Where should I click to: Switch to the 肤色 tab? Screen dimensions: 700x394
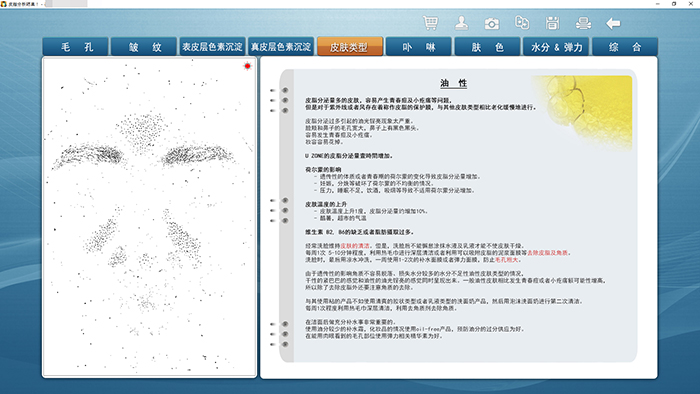tap(488, 47)
